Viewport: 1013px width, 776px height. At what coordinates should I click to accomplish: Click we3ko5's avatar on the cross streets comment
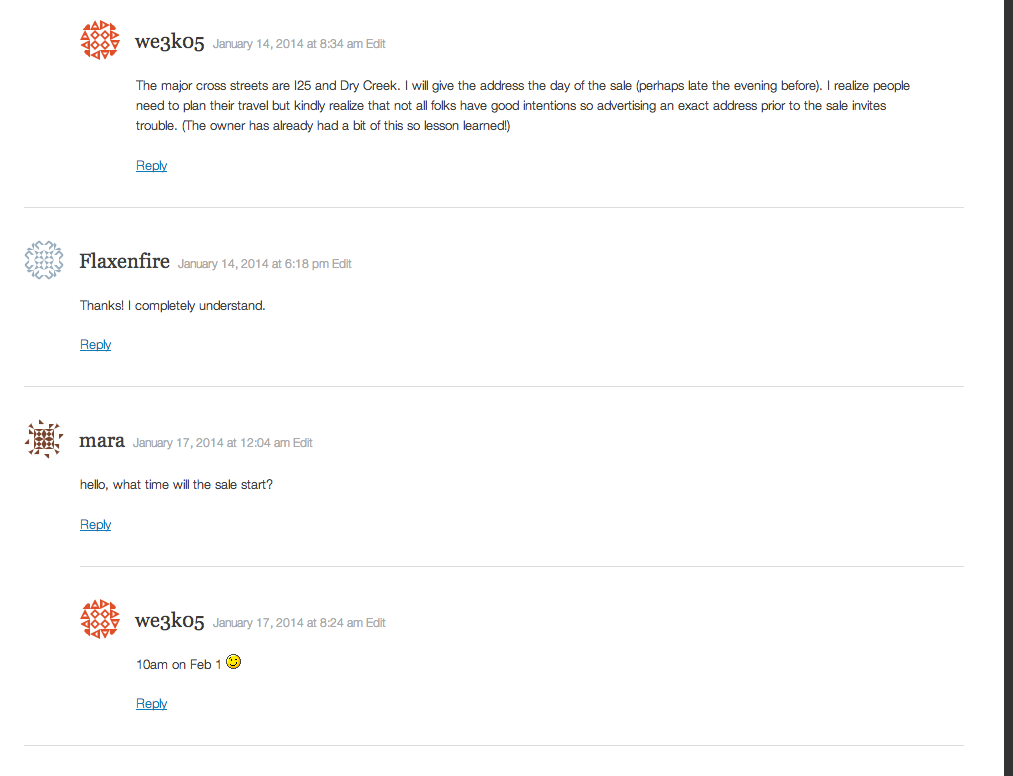[x=99, y=41]
